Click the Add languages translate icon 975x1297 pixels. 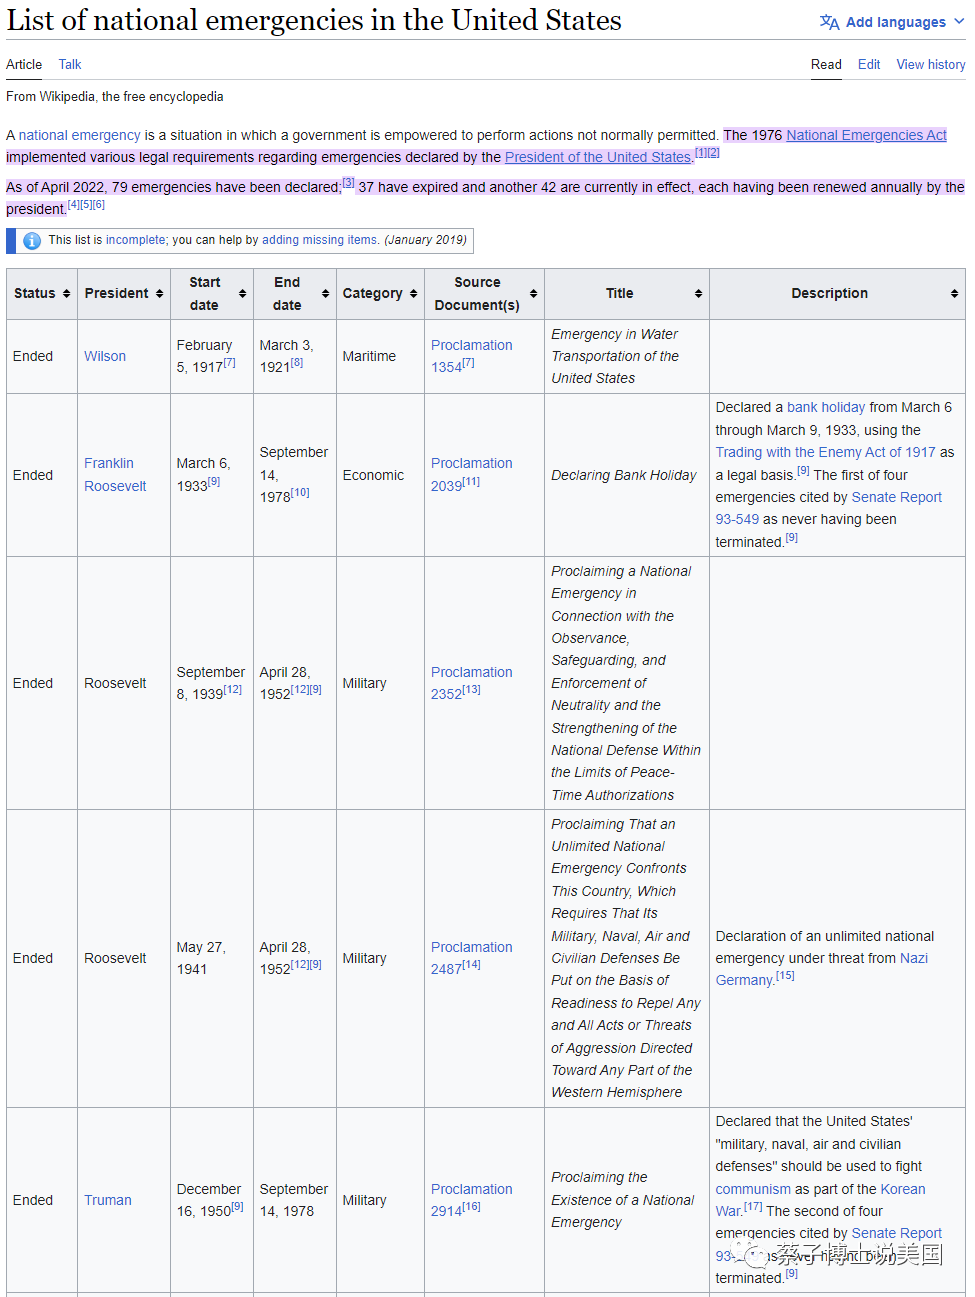coord(829,22)
